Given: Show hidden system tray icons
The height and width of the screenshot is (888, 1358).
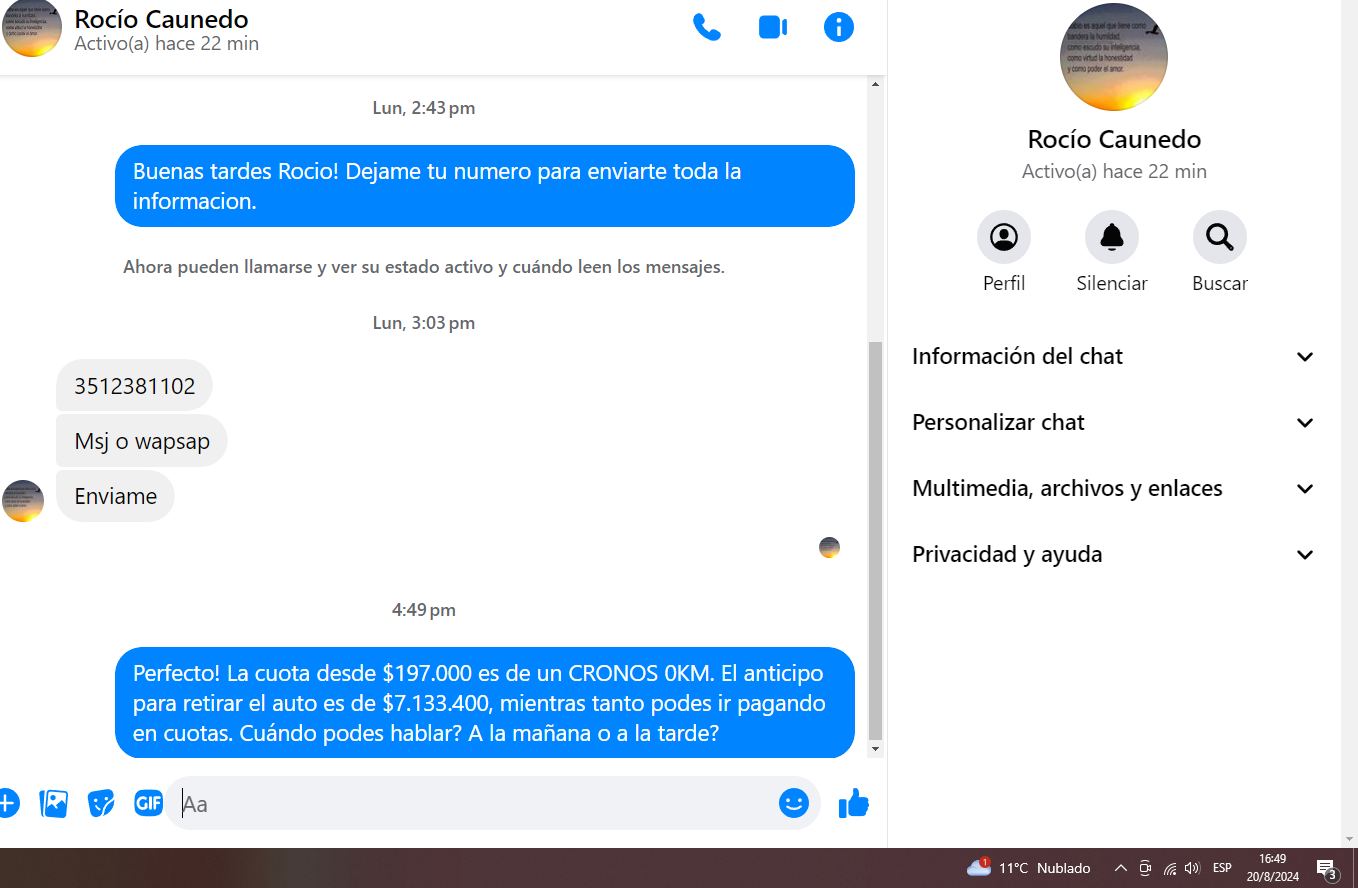Looking at the screenshot, I should pyautogui.click(x=1120, y=868).
